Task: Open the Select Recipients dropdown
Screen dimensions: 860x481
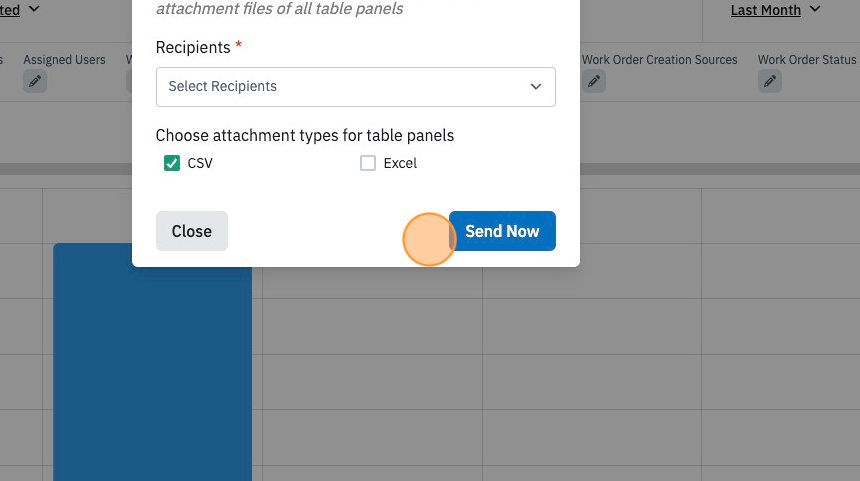Action: (x=355, y=87)
